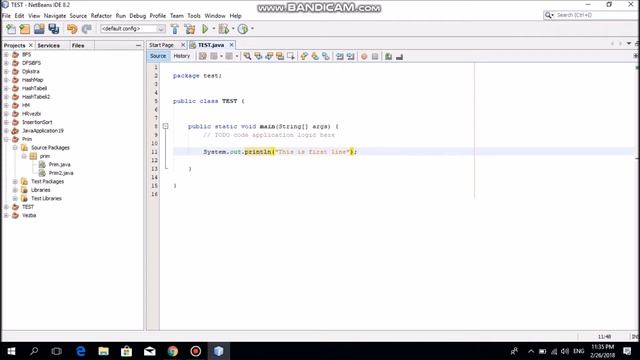Screen dimensions: 640x360
Task: Open the Windows Start menu
Action: pyautogui.click(x=11, y=351)
